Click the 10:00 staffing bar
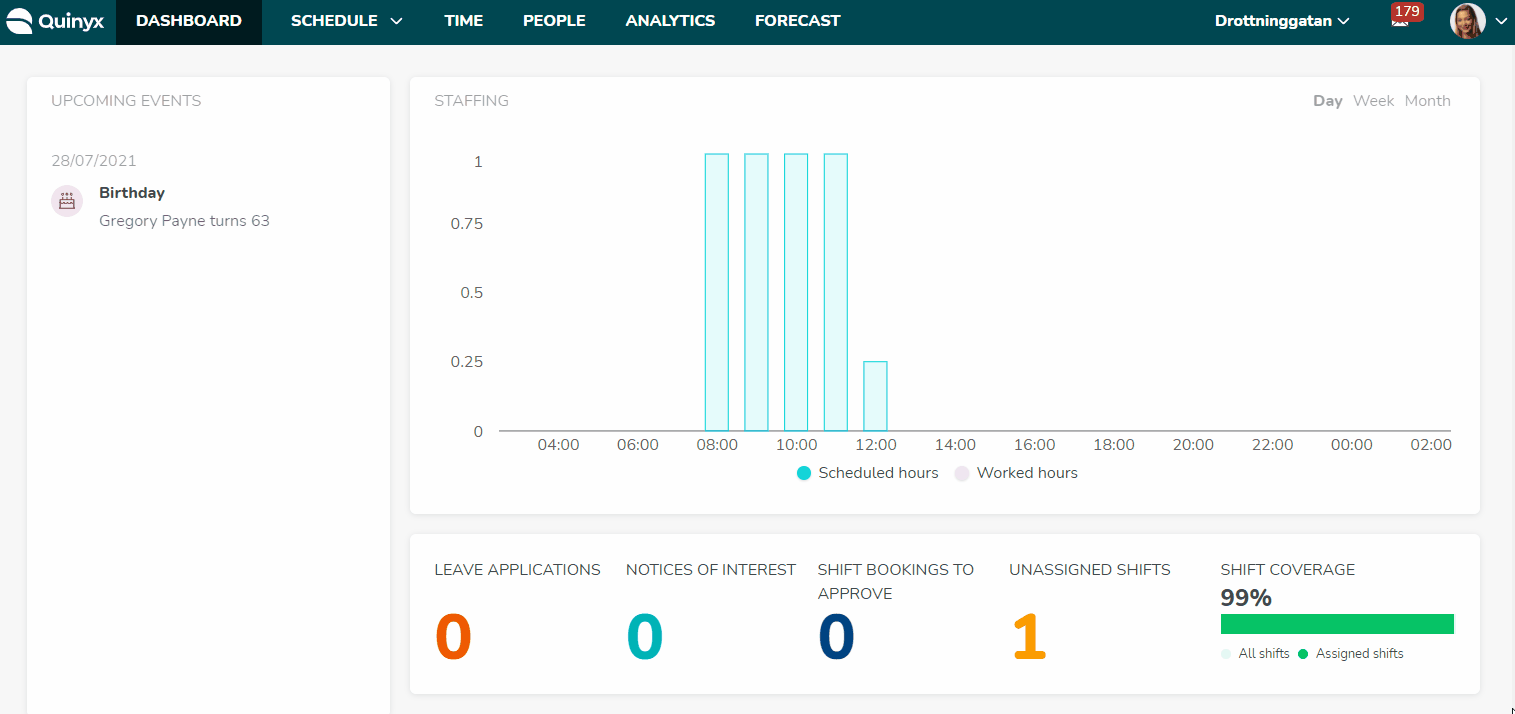Screen dimensions: 1515x714 pyautogui.click(x=796, y=292)
